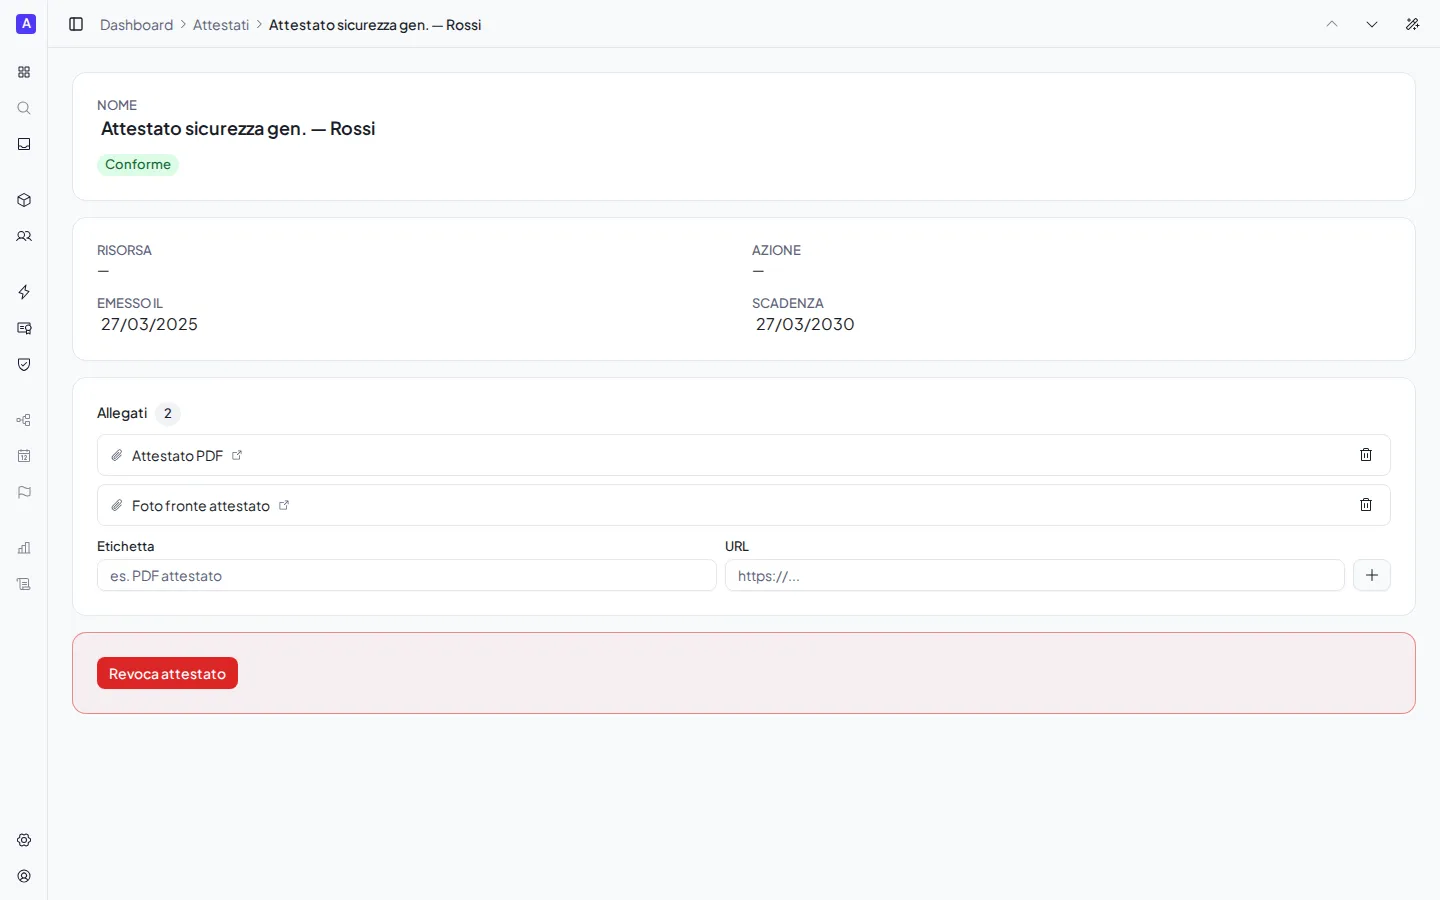The width and height of the screenshot is (1440, 900).
Task: Click the current breadcrumb Attestato sicurezza gen. — Rossi
Action: (375, 25)
